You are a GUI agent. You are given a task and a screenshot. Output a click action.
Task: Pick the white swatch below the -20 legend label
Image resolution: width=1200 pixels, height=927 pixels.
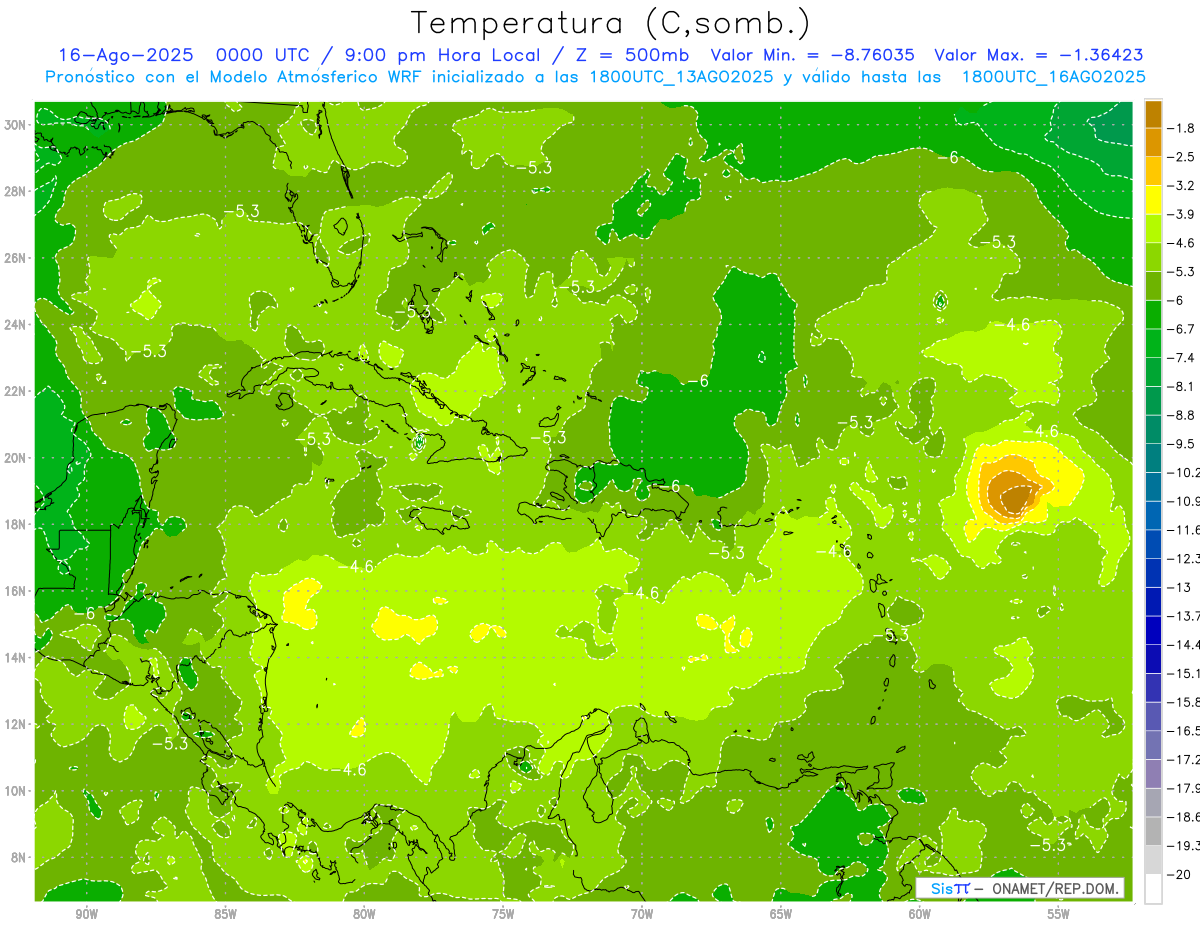pos(1153,889)
